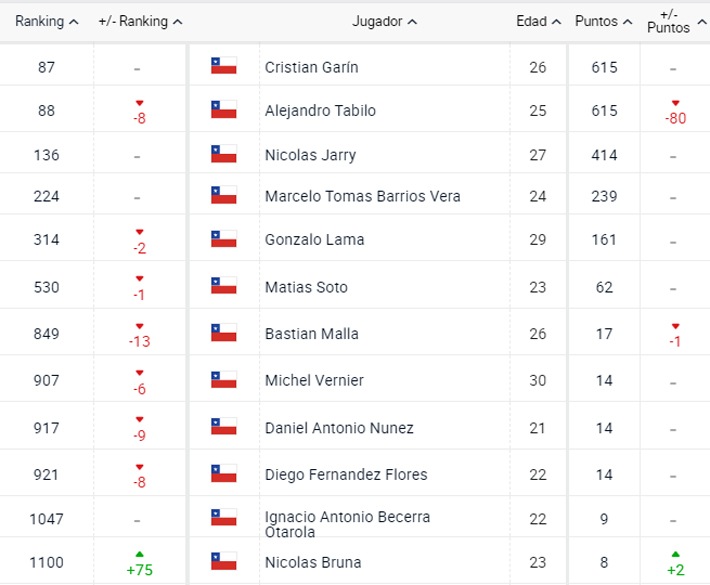The height and width of the screenshot is (585, 710).
Task: Open Daniel Antonio Nunez's player page
Action: (339, 427)
